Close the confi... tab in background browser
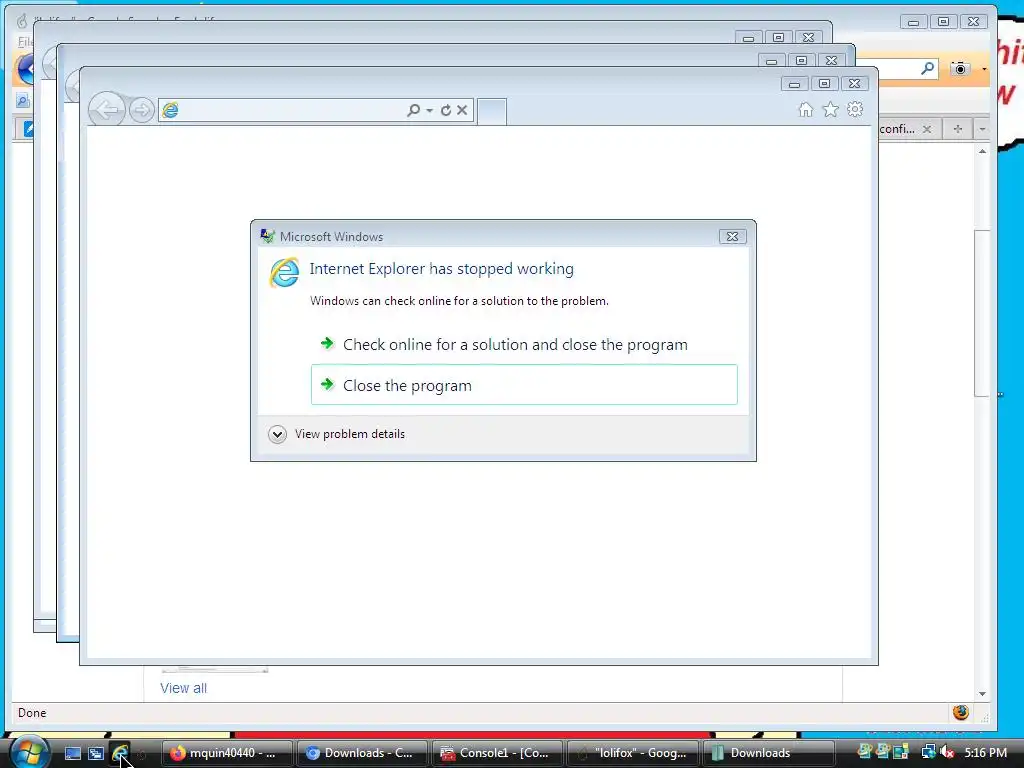This screenshot has width=1024, height=768. pyautogui.click(x=927, y=129)
